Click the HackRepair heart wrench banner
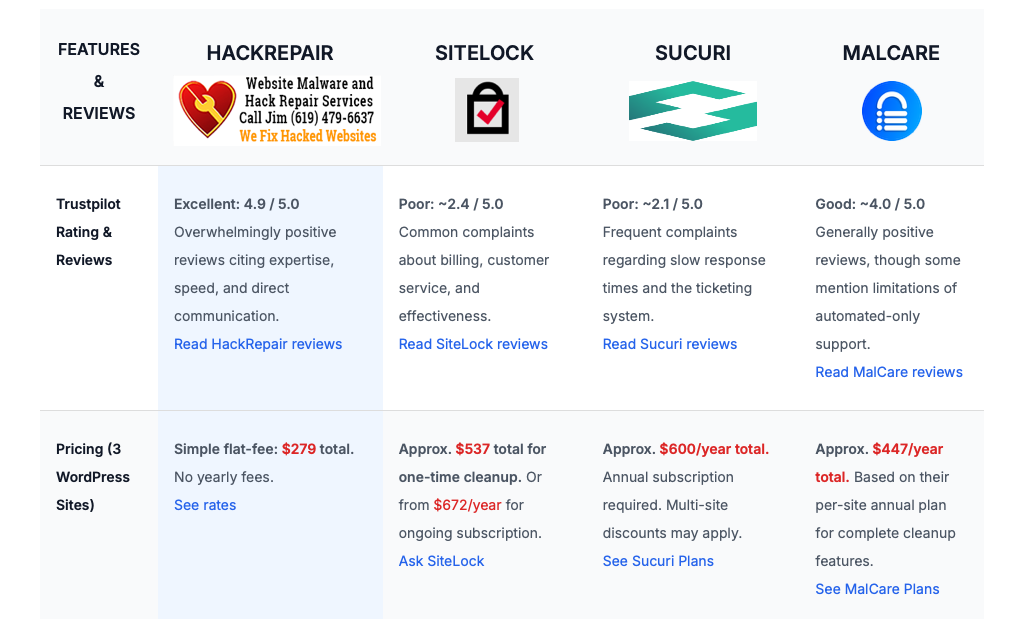1024x619 pixels. coord(277,110)
